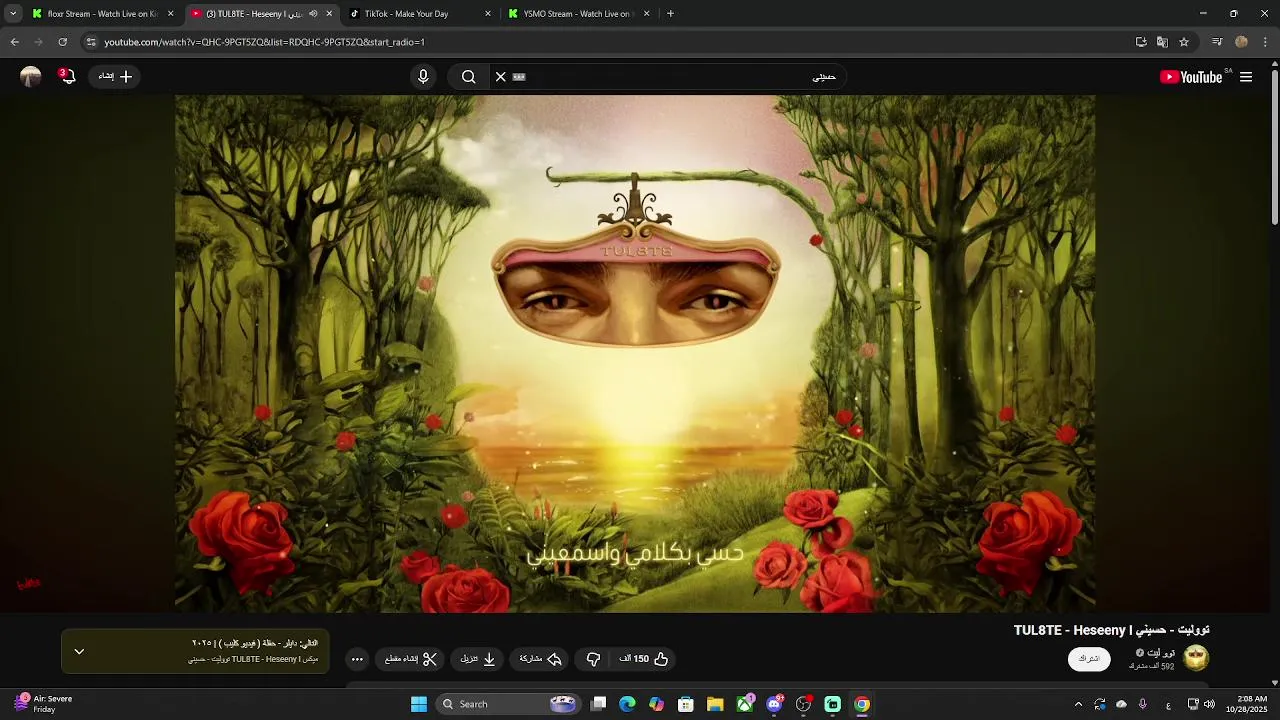Close the floxr Stream tab
Screen dimensions: 1280x720
[171, 14]
